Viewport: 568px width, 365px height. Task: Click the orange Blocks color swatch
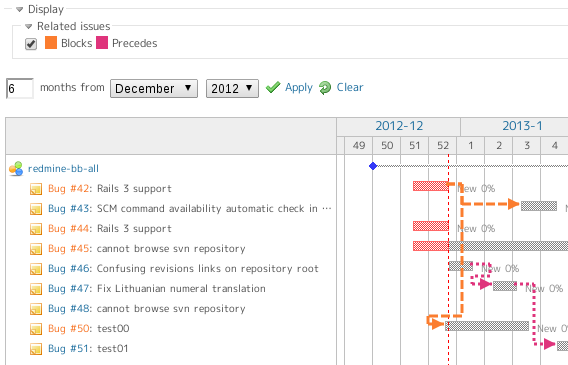coord(51,42)
